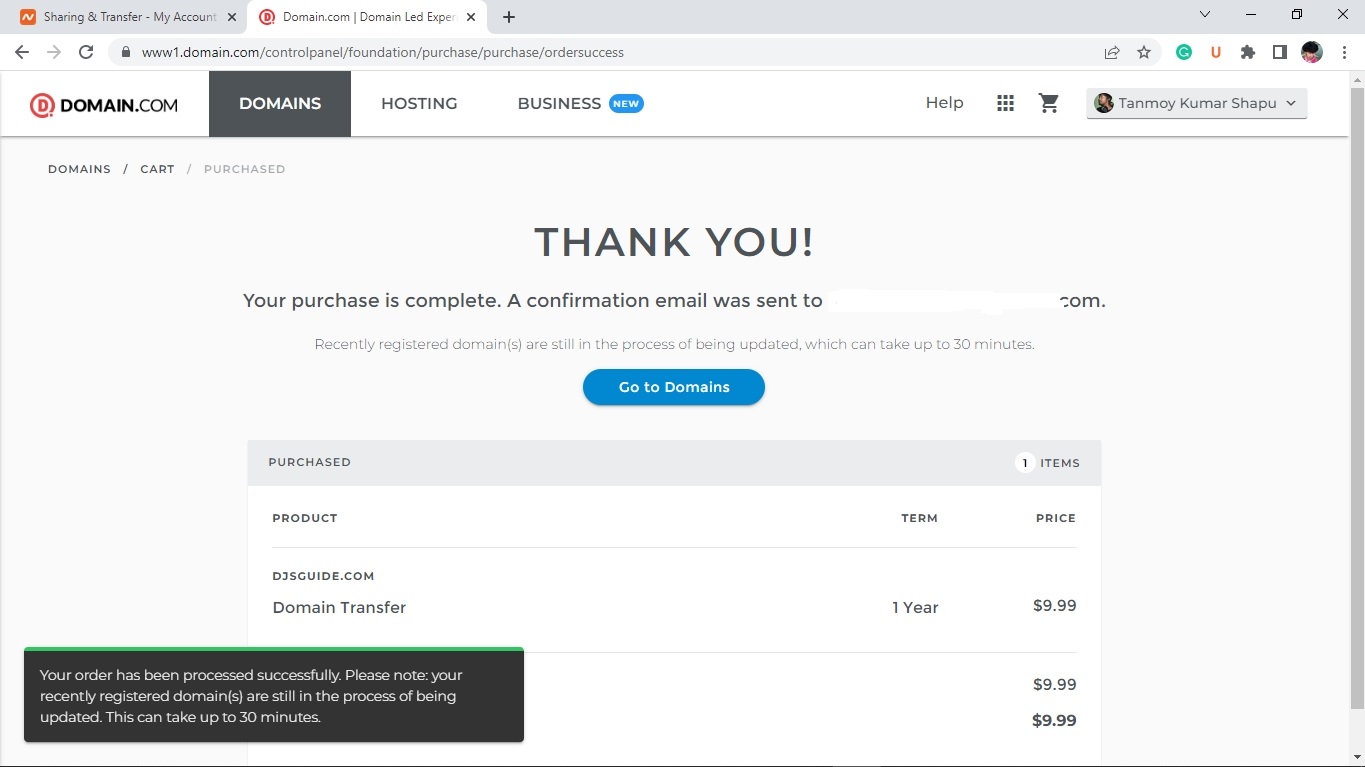Click the Go to Domains button
Image resolution: width=1365 pixels, height=767 pixels.
(673, 387)
